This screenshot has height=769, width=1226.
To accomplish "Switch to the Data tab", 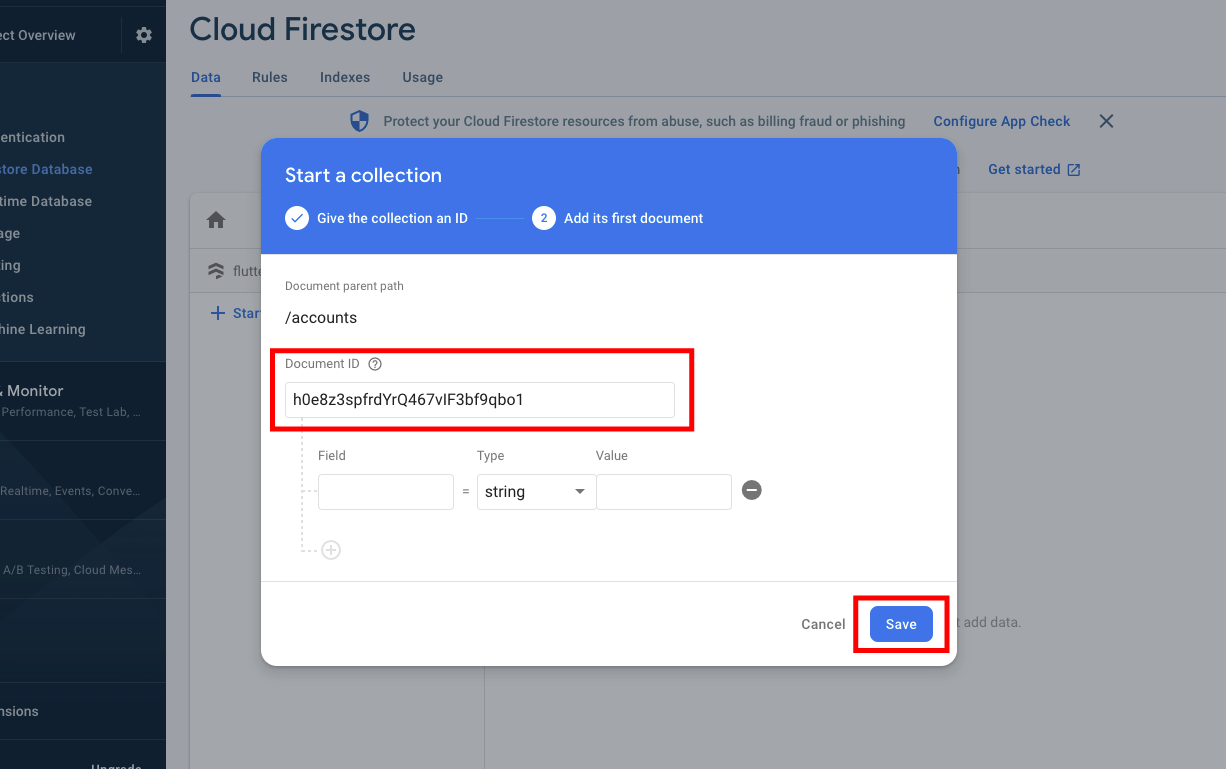I will (x=205, y=77).
